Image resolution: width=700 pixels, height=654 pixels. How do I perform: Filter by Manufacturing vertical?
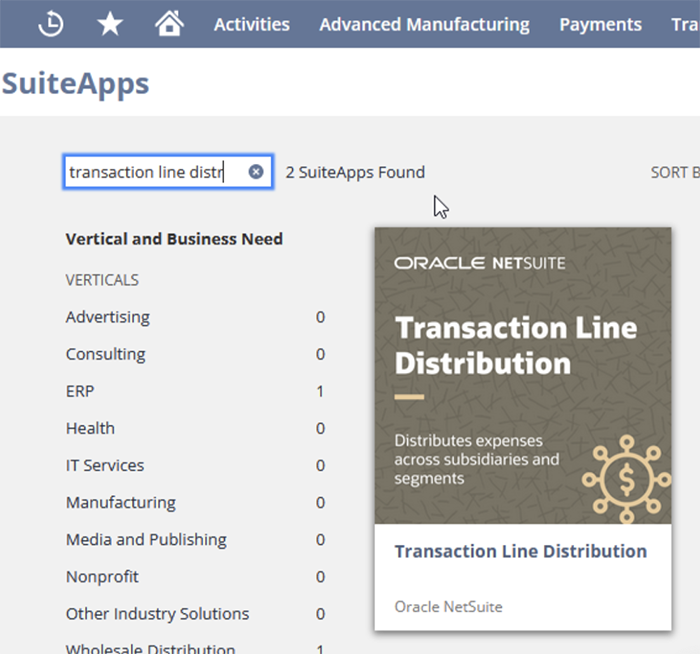point(121,502)
